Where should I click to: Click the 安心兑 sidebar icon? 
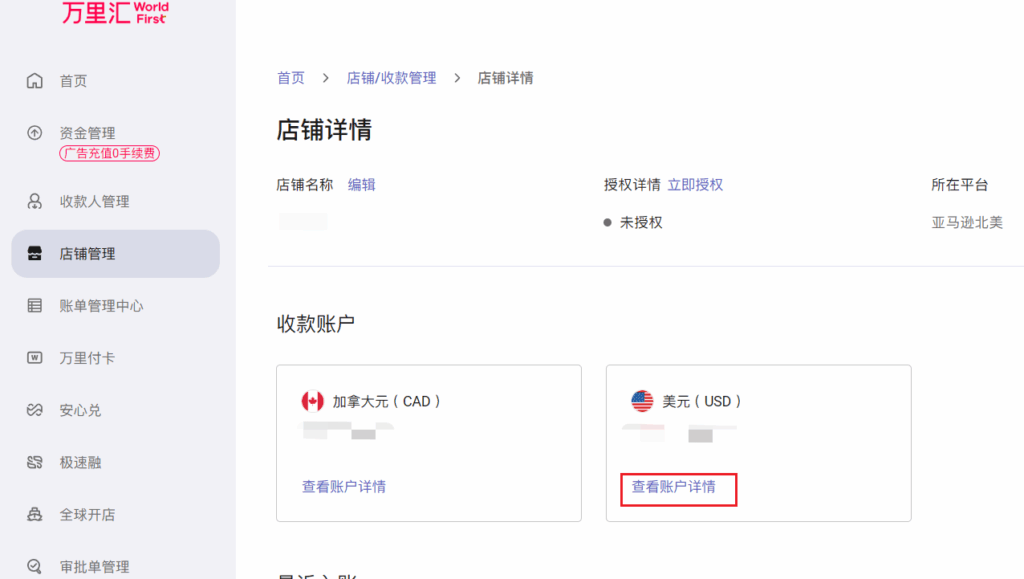coord(35,410)
